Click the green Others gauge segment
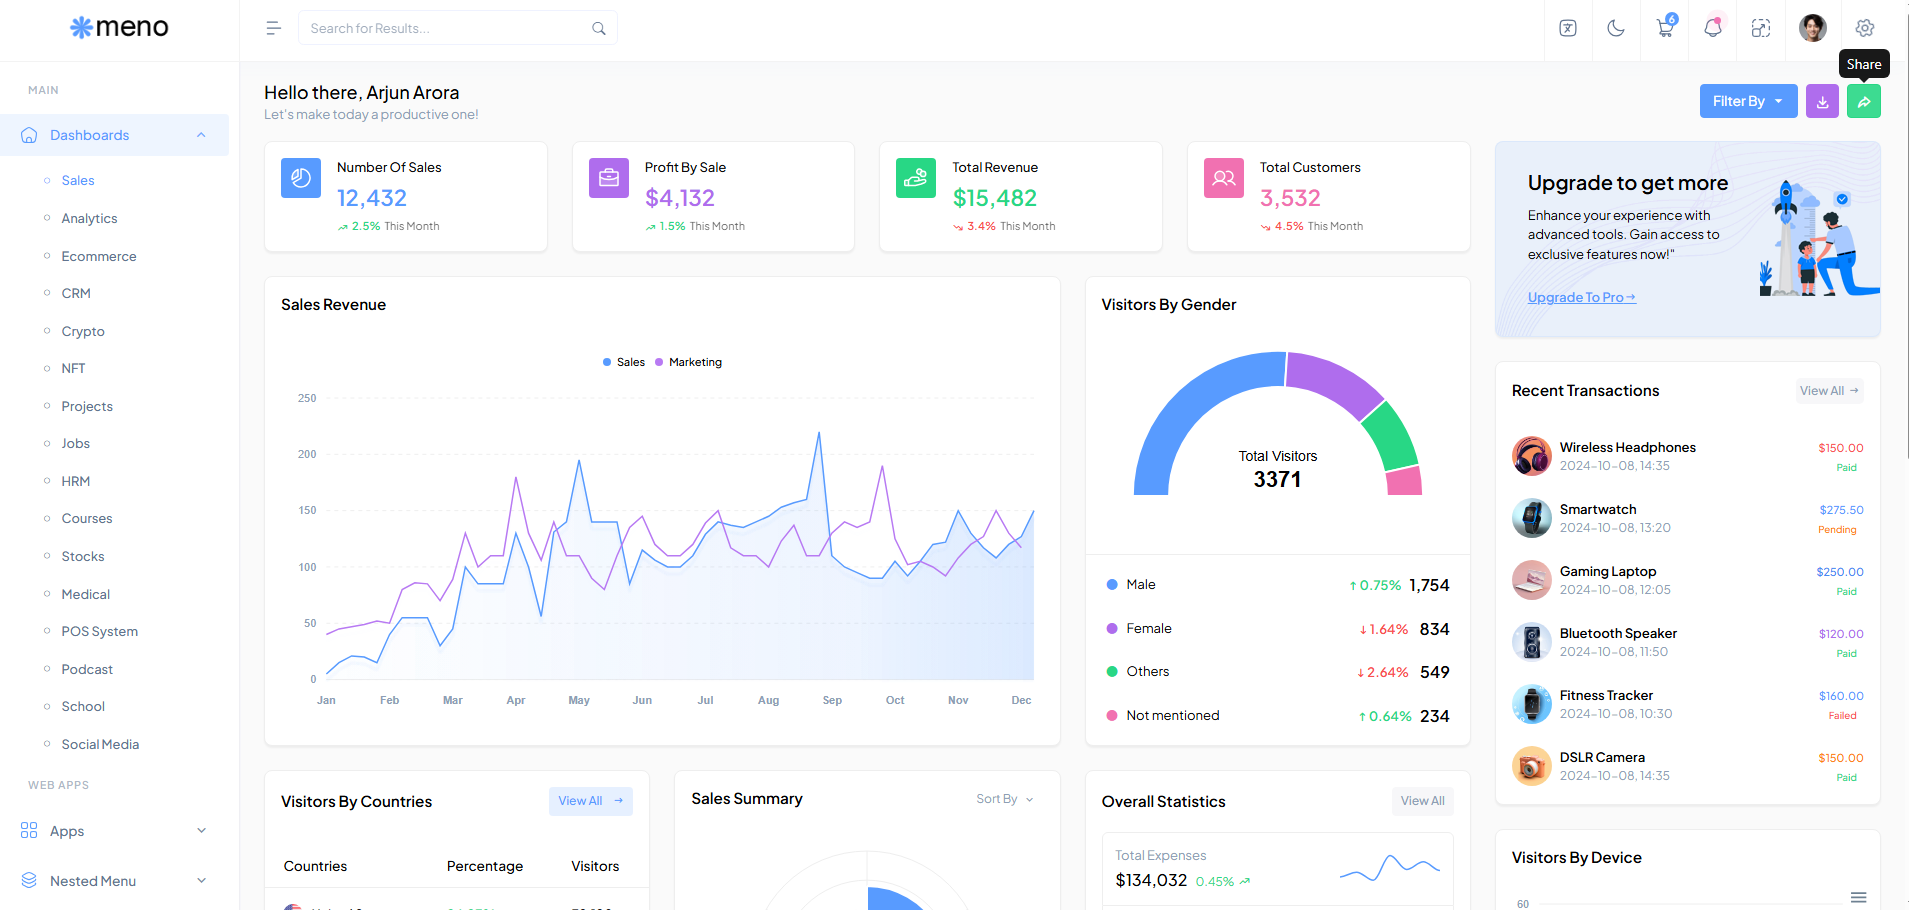 [x=1394, y=436]
